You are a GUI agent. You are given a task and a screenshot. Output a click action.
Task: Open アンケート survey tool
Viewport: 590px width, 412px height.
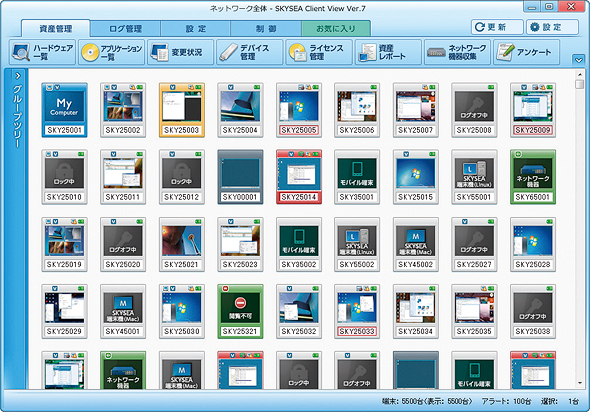point(526,52)
